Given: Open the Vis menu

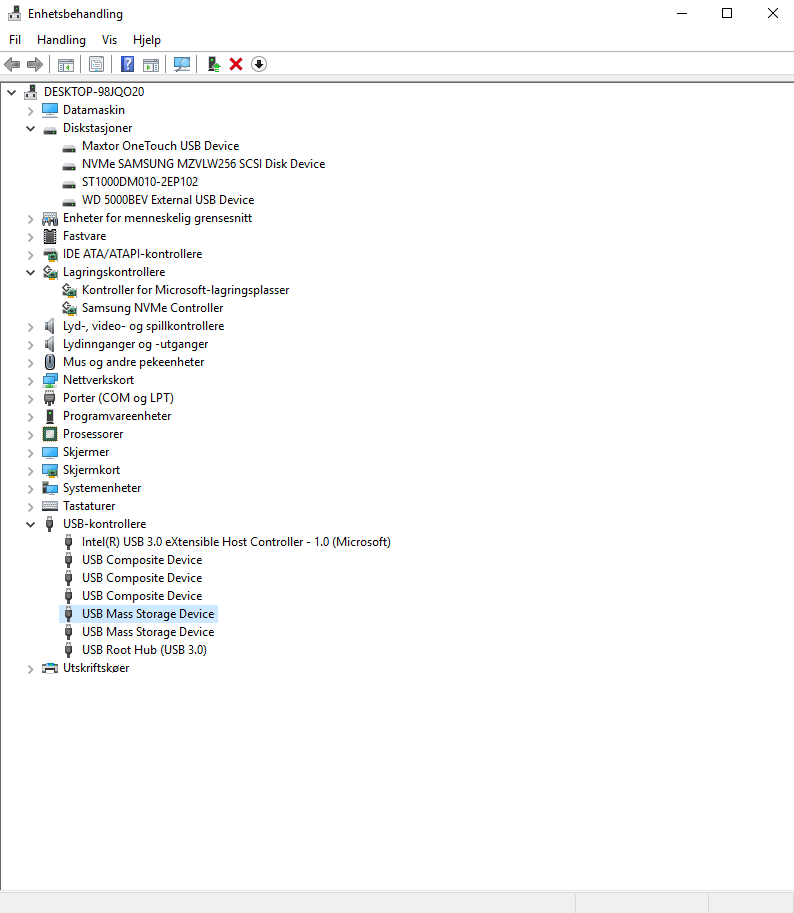Looking at the screenshot, I should click(109, 40).
